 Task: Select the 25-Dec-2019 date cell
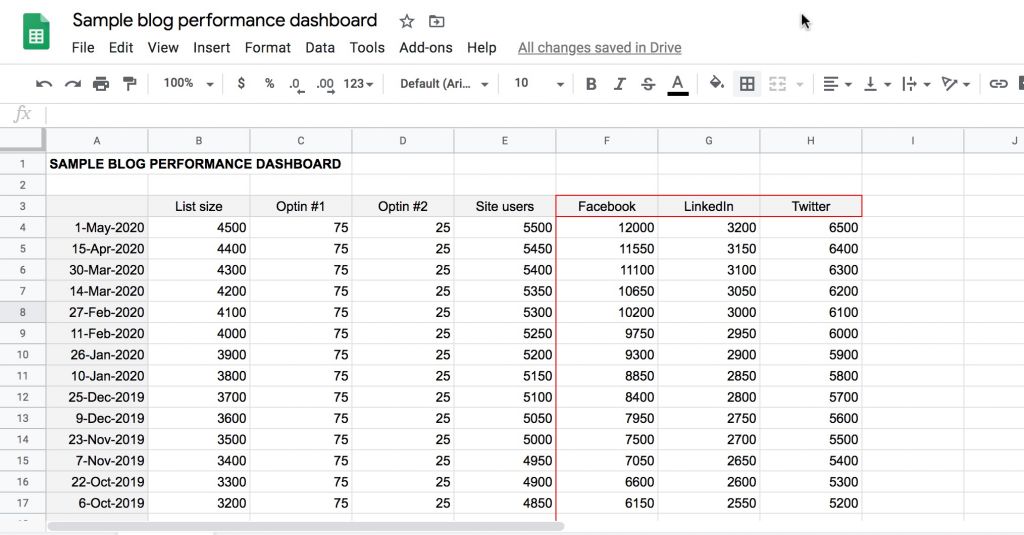(x=97, y=397)
